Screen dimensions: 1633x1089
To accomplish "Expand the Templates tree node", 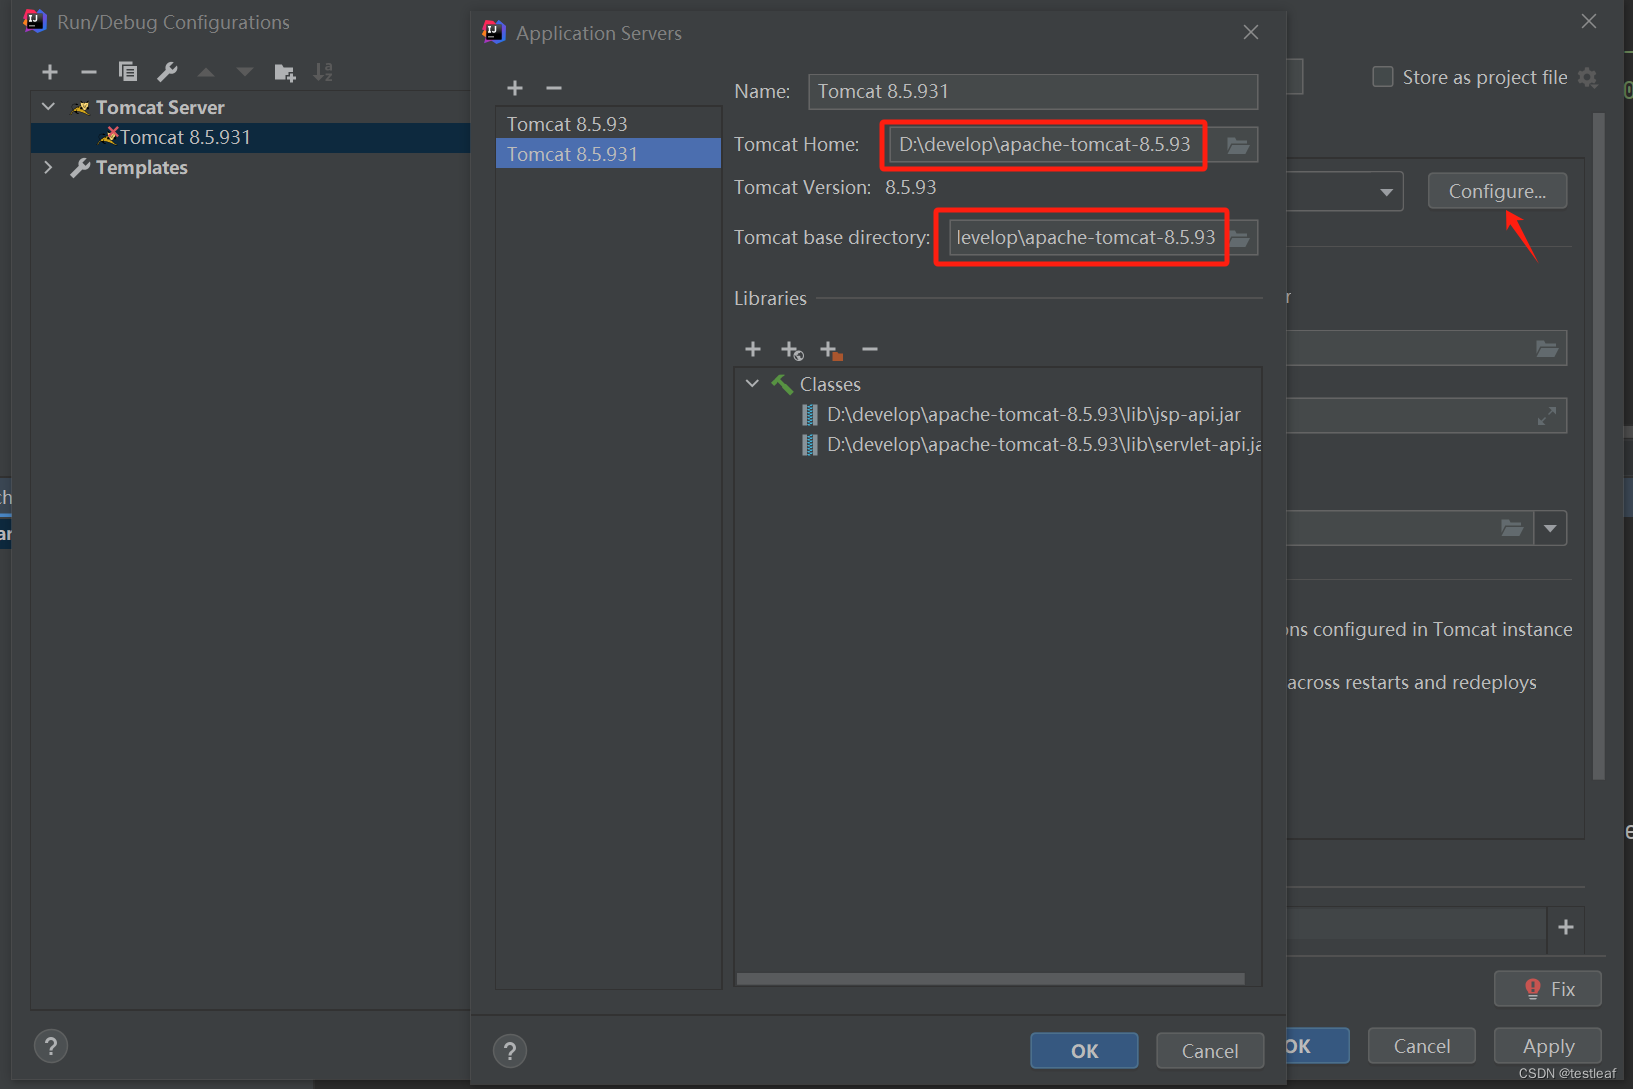I will (x=48, y=167).
